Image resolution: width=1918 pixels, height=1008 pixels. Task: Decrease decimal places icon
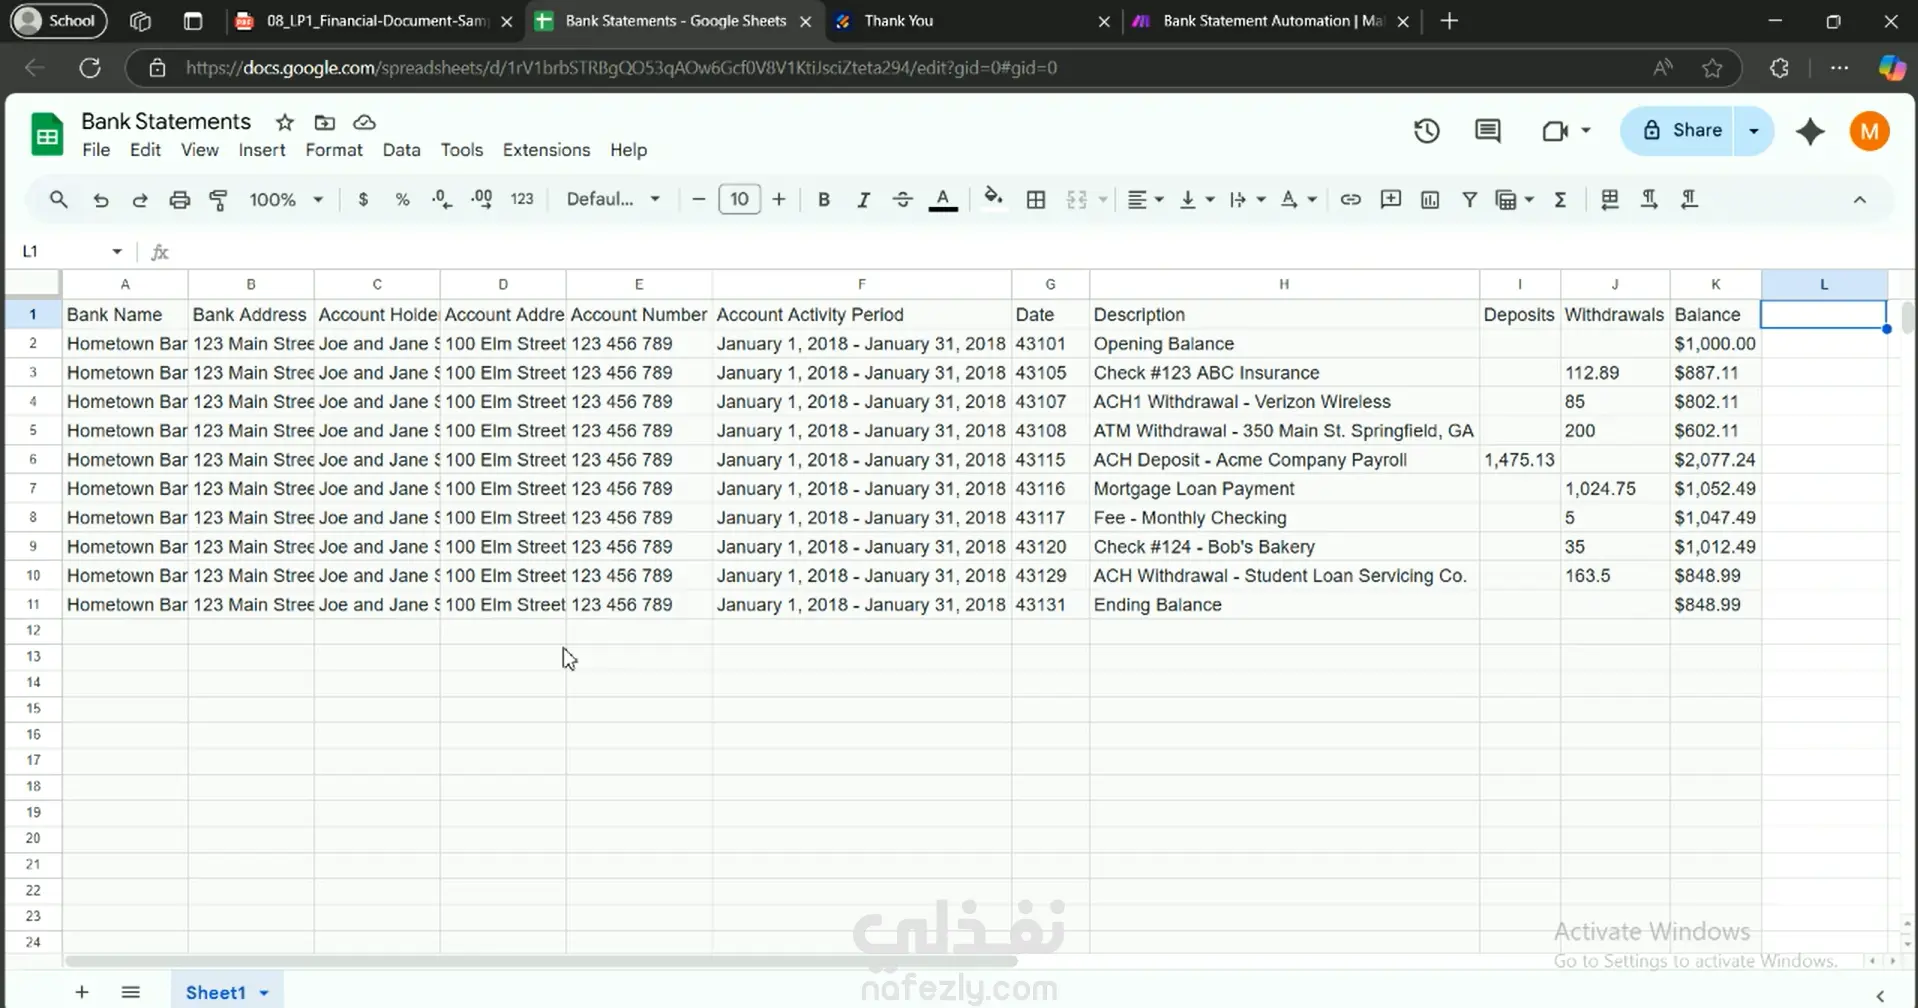pos(442,200)
